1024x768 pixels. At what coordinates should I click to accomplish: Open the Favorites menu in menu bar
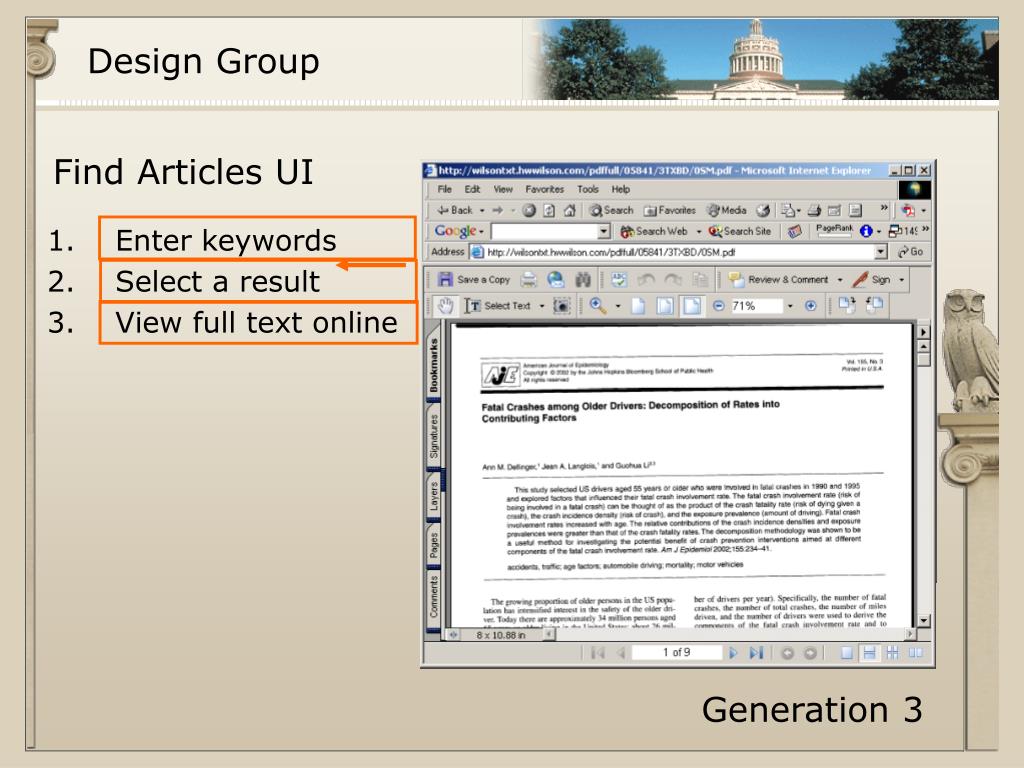[x=544, y=189]
